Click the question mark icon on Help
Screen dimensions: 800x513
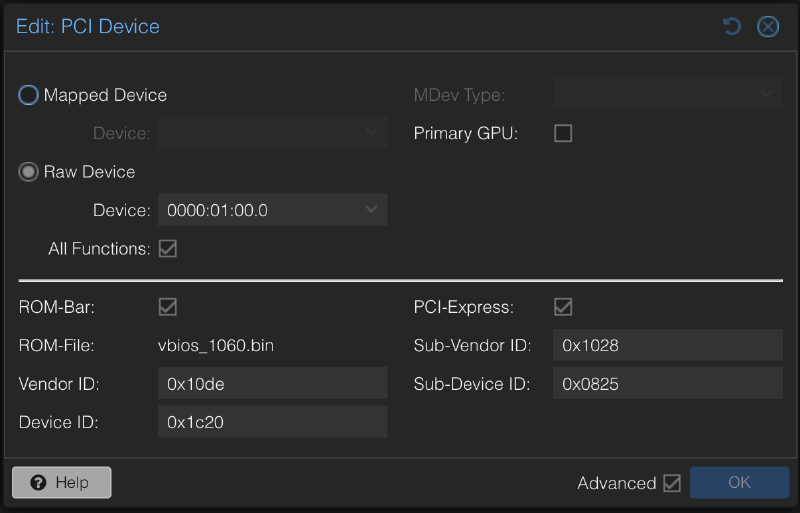coord(39,483)
